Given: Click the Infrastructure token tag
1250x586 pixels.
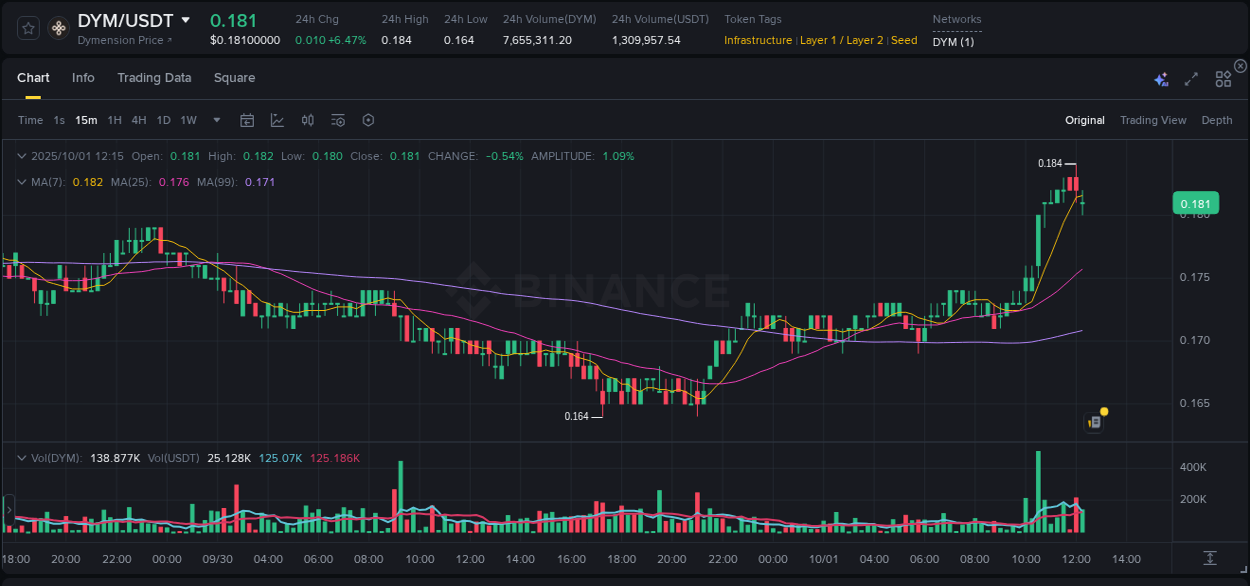Looking at the screenshot, I should coord(756,41).
